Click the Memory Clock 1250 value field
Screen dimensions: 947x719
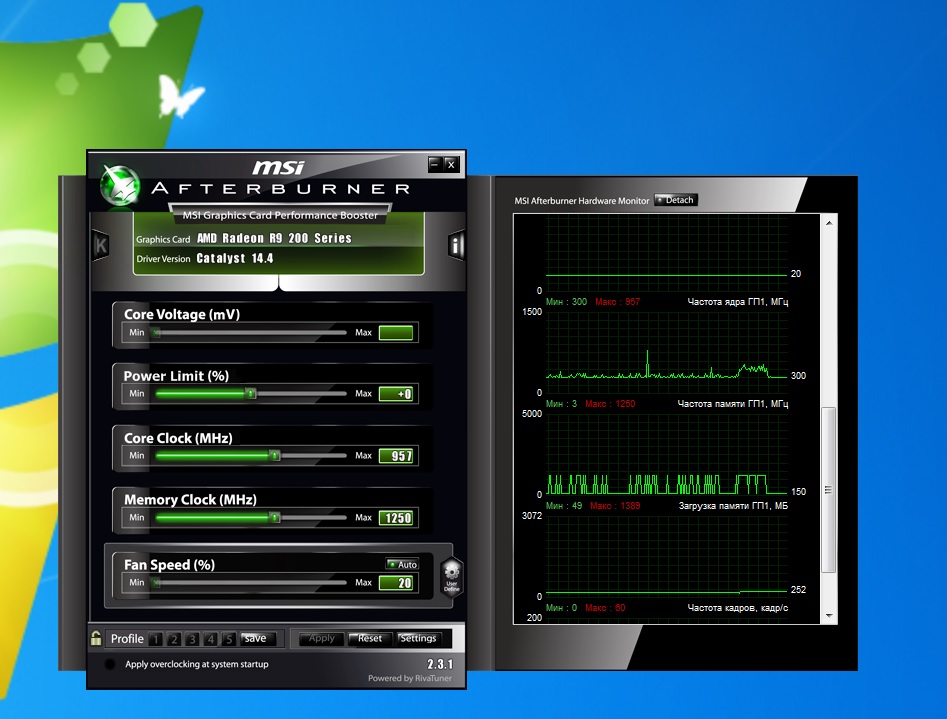[x=396, y=518]
